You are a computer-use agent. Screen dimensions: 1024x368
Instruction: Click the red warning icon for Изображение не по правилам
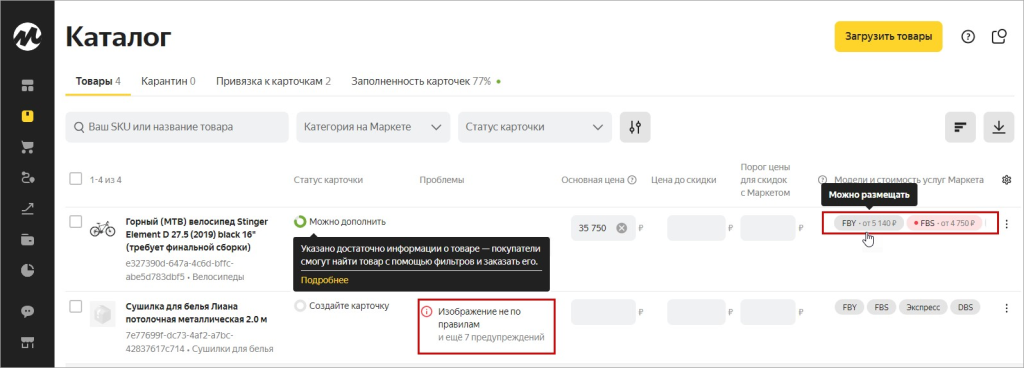pyautogui.click(x=427, y=312)
